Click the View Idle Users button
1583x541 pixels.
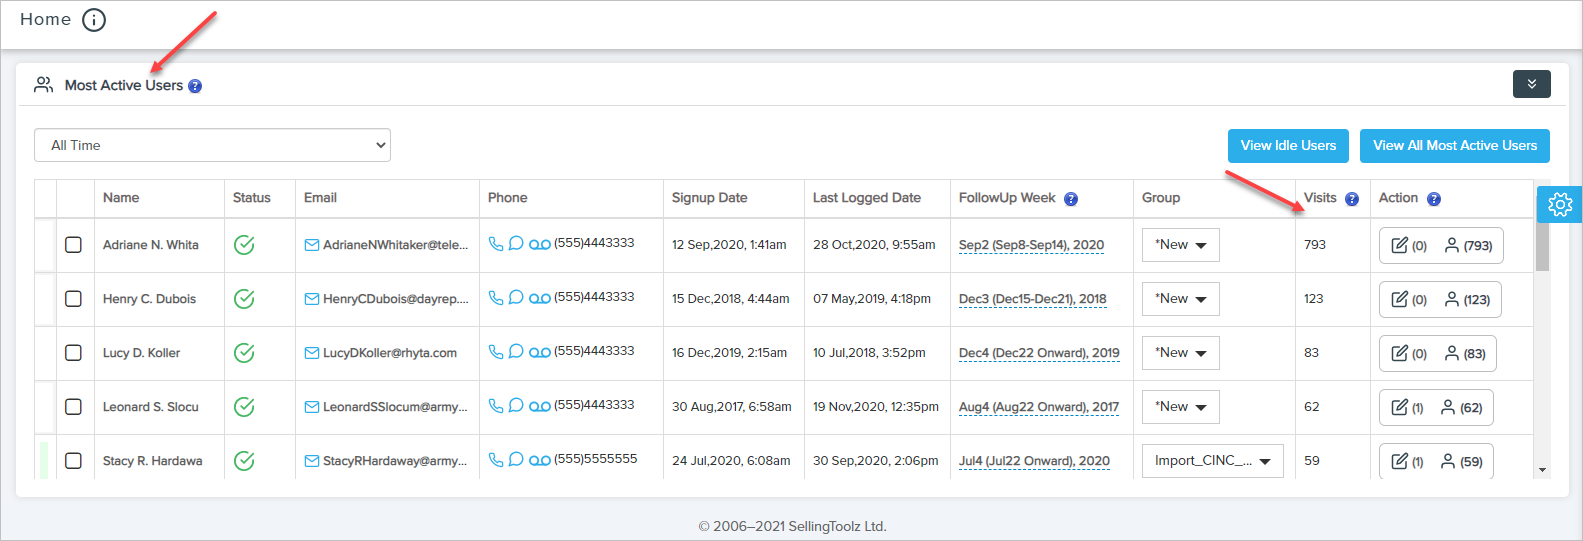1288,146
